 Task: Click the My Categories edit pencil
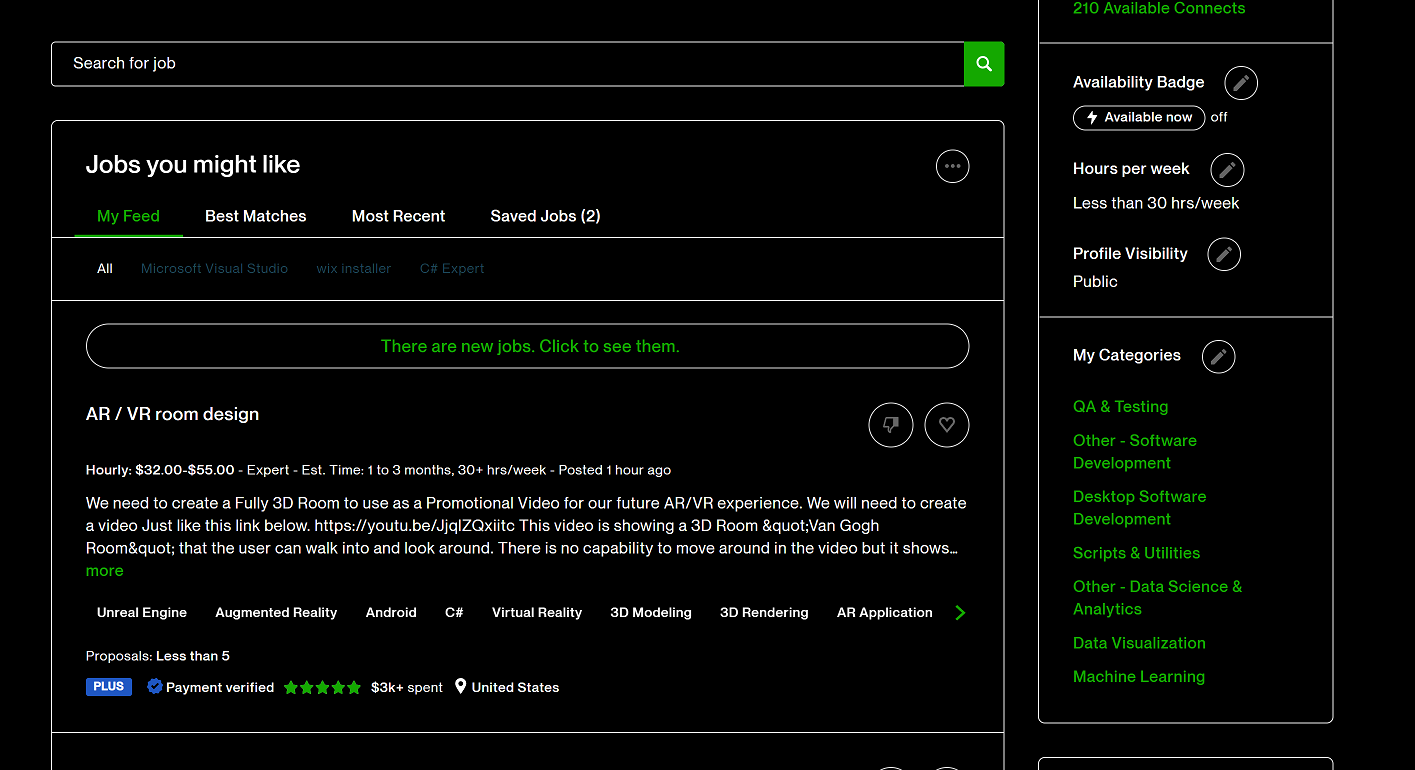coord(1218,357)
